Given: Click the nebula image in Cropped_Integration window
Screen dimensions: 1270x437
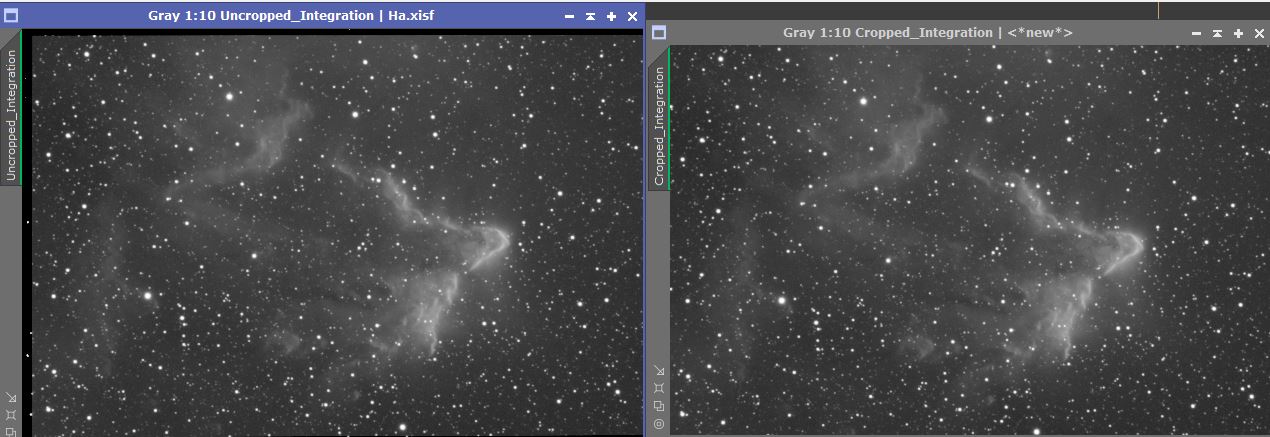Looking at the screenshot, I should (x=970, y=240).
